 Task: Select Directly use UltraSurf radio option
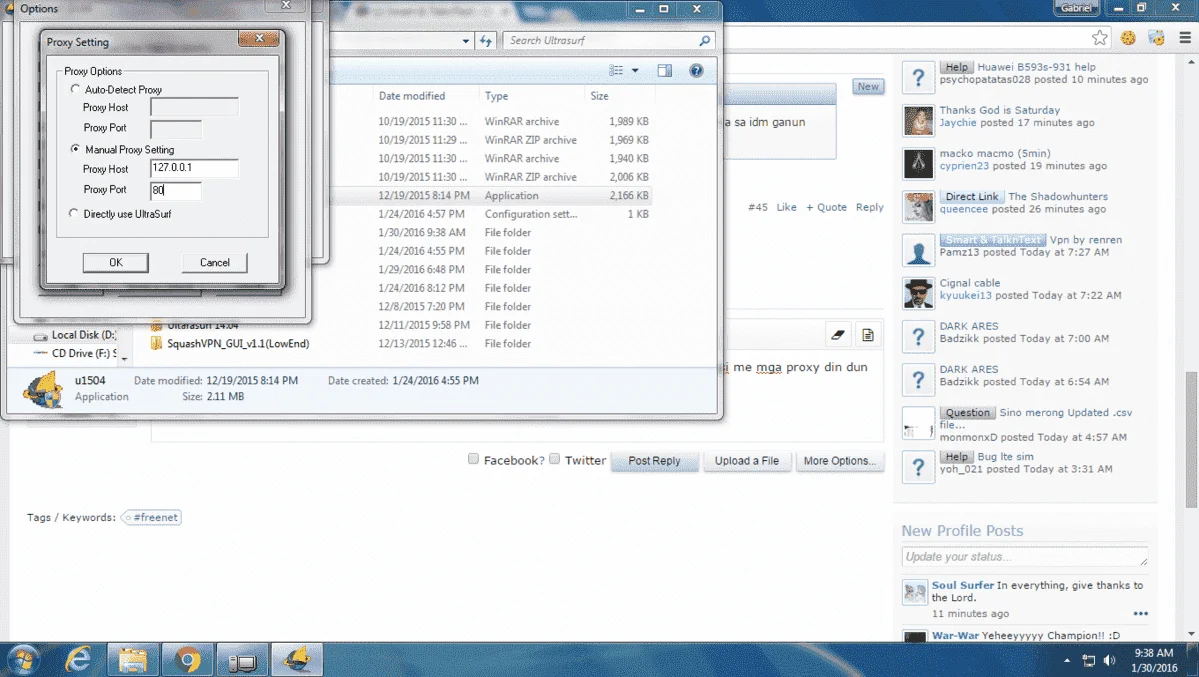[73, 213]
